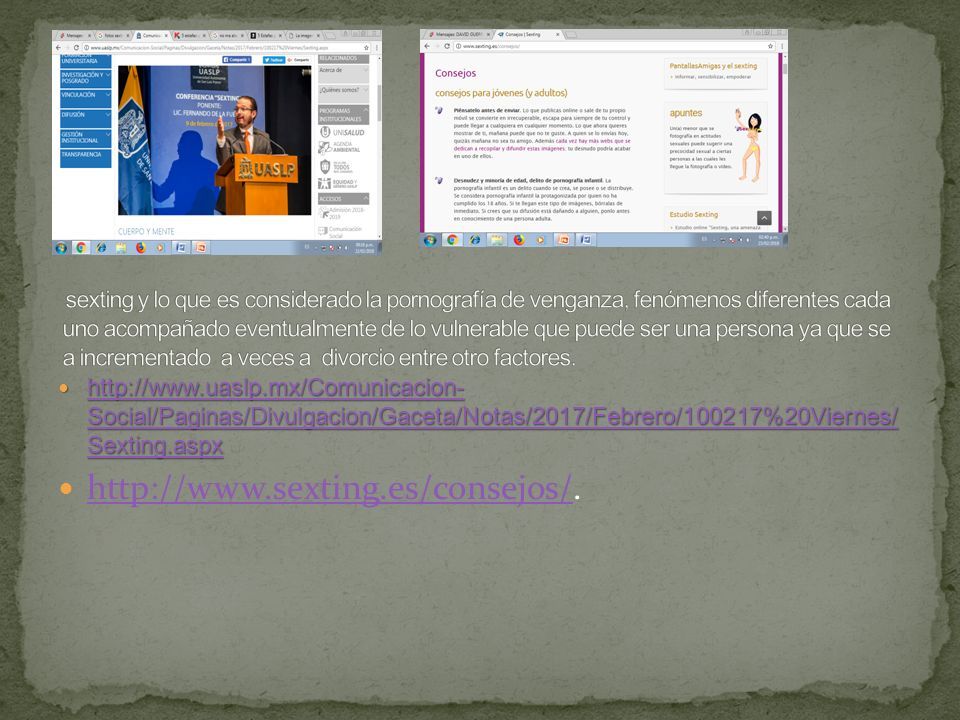
Task: Click CUERPO Y MENTE heading on UASLP page
Action: [146, 231]
